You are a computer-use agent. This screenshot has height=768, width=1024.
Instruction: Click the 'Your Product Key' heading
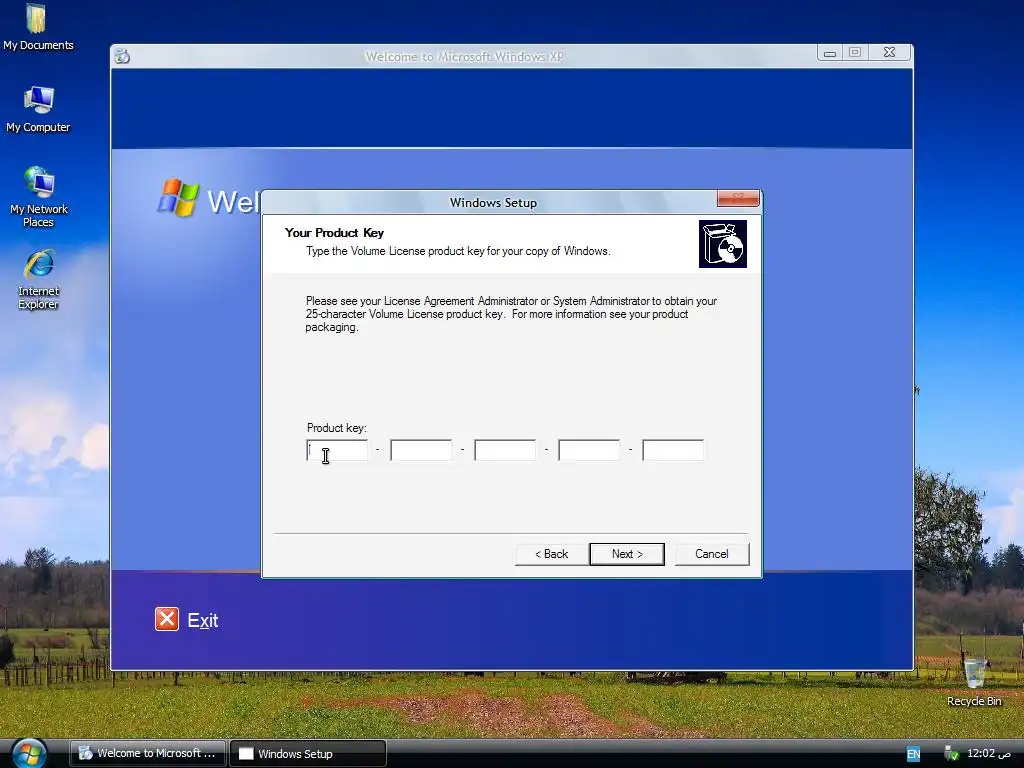click(334, 232)
